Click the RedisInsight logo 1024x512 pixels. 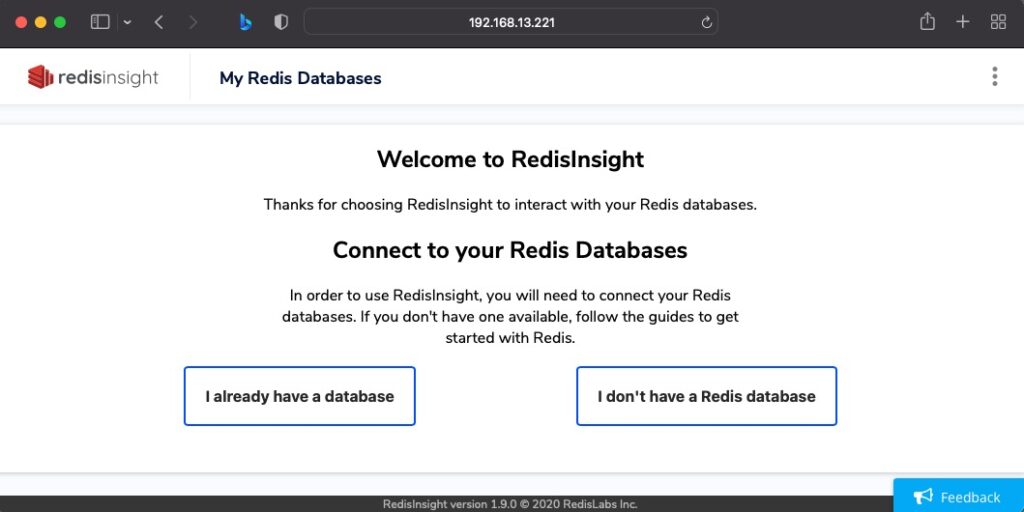pyautogui.click(x=93, y=77)
